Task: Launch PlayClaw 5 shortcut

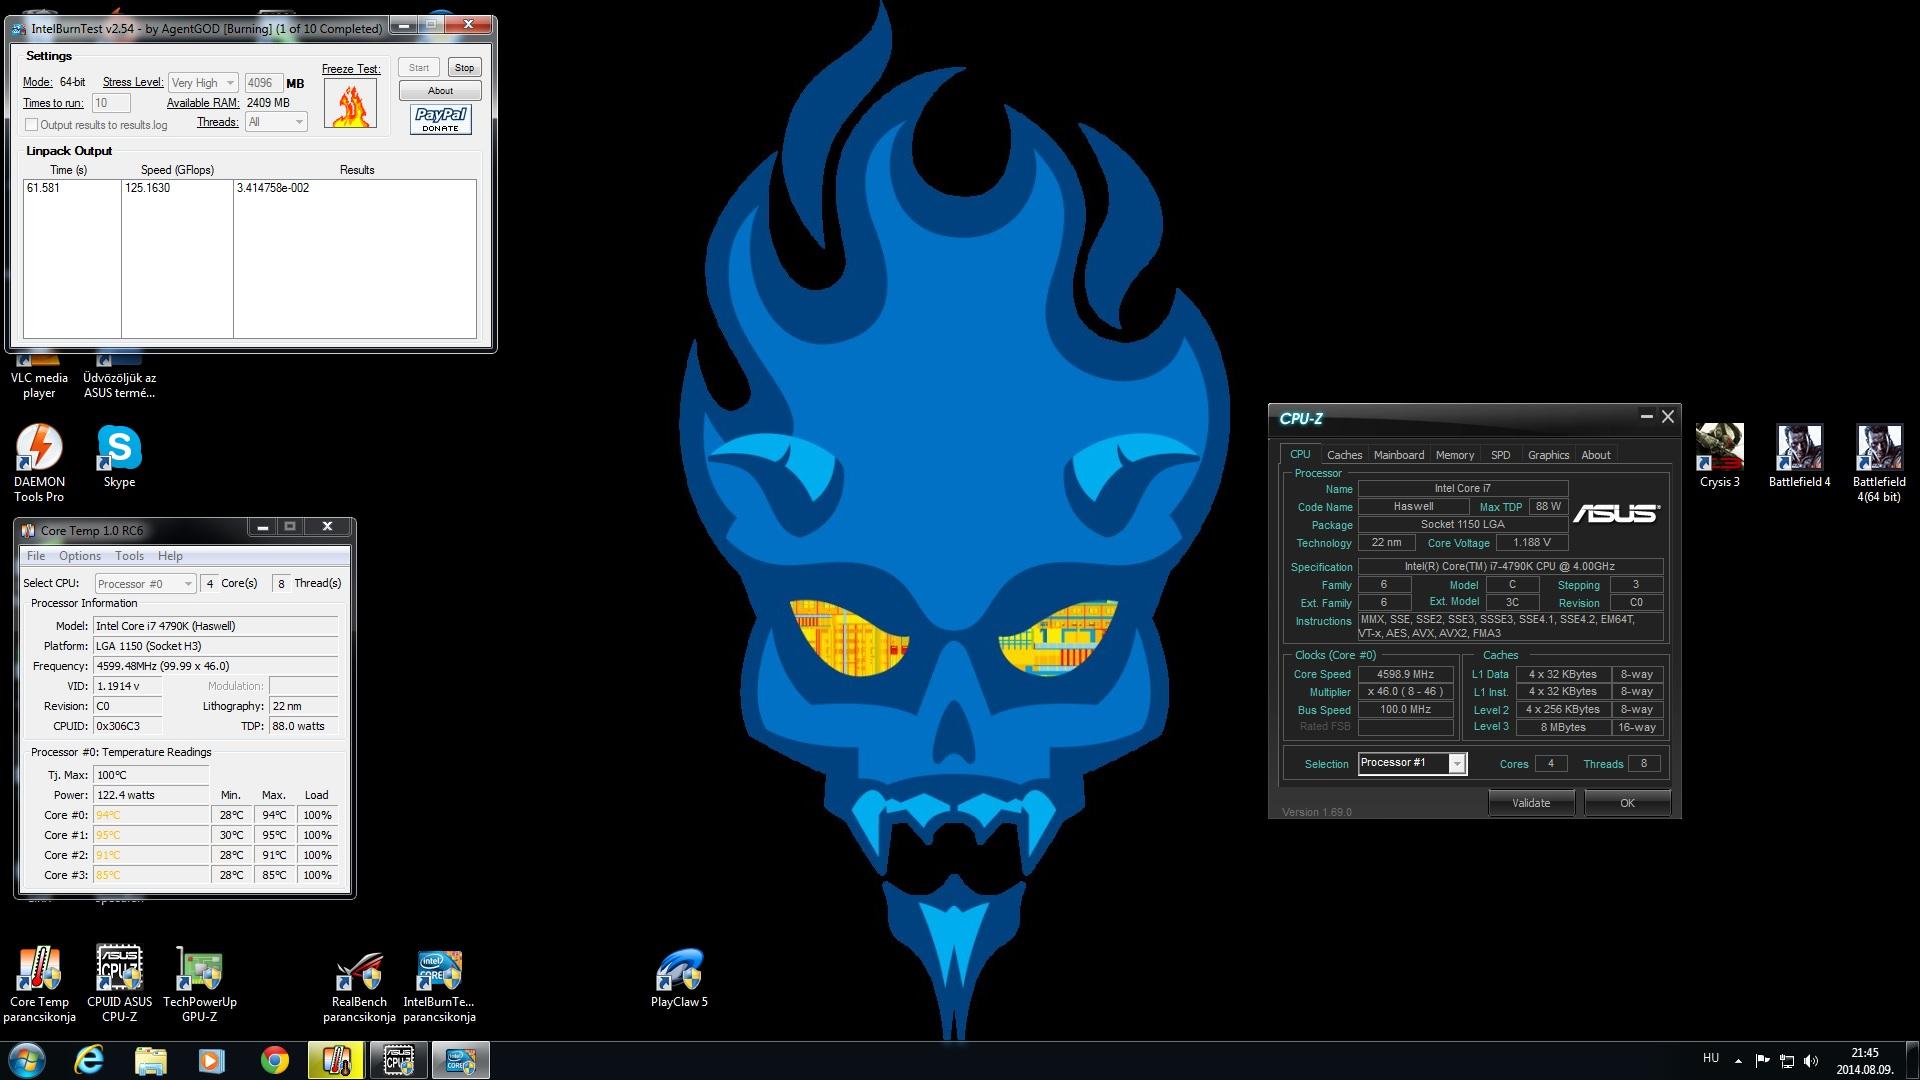Action: coord(679,972)
